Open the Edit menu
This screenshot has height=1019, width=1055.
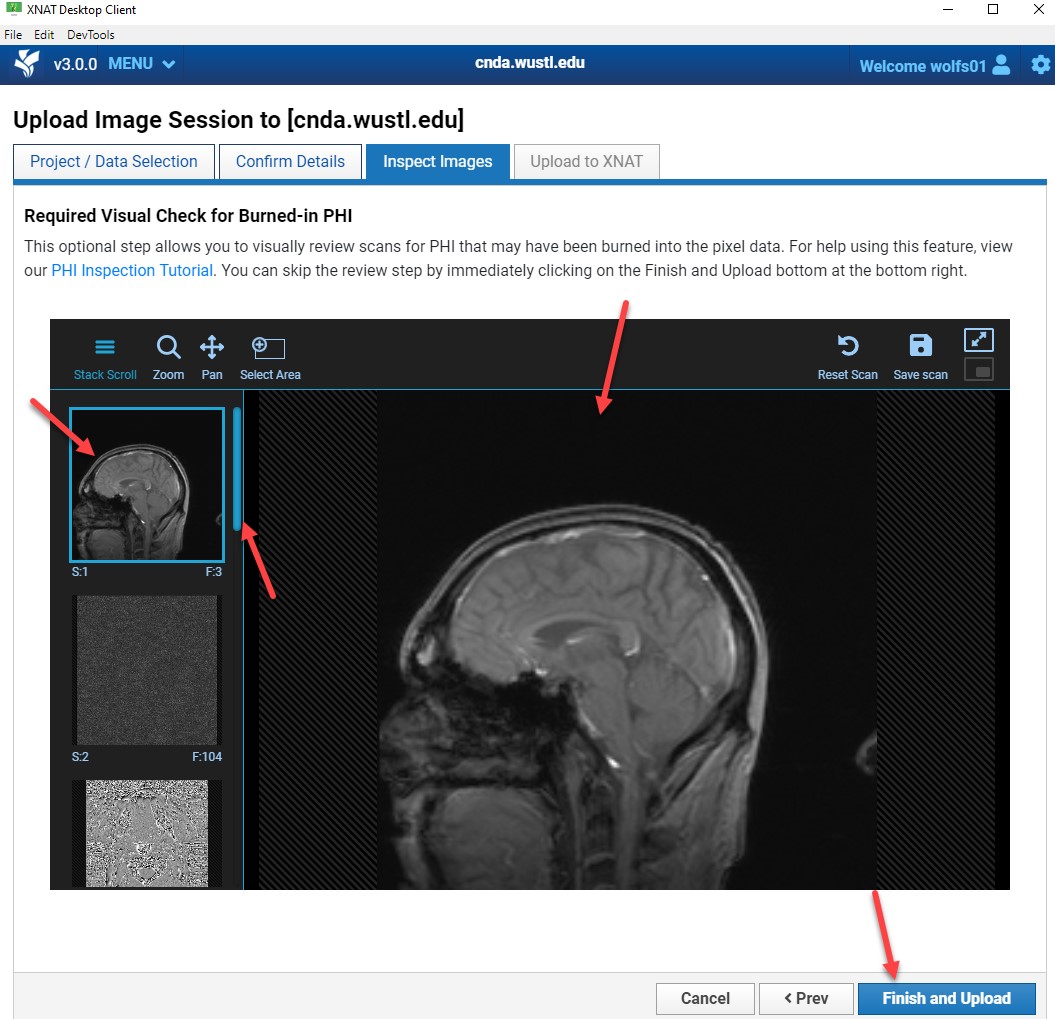tap(44, 34)
